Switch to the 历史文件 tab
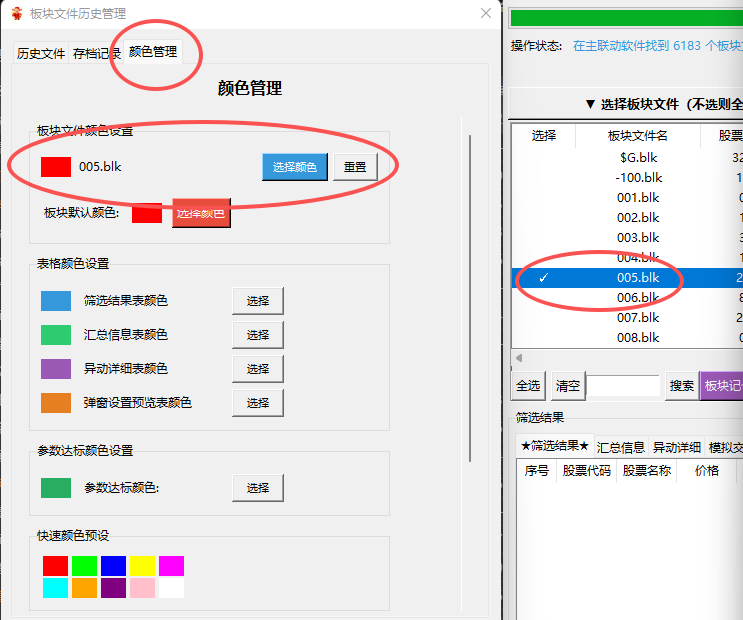The image size is (743, 620). pyautogui.click(x=41, y=53)
